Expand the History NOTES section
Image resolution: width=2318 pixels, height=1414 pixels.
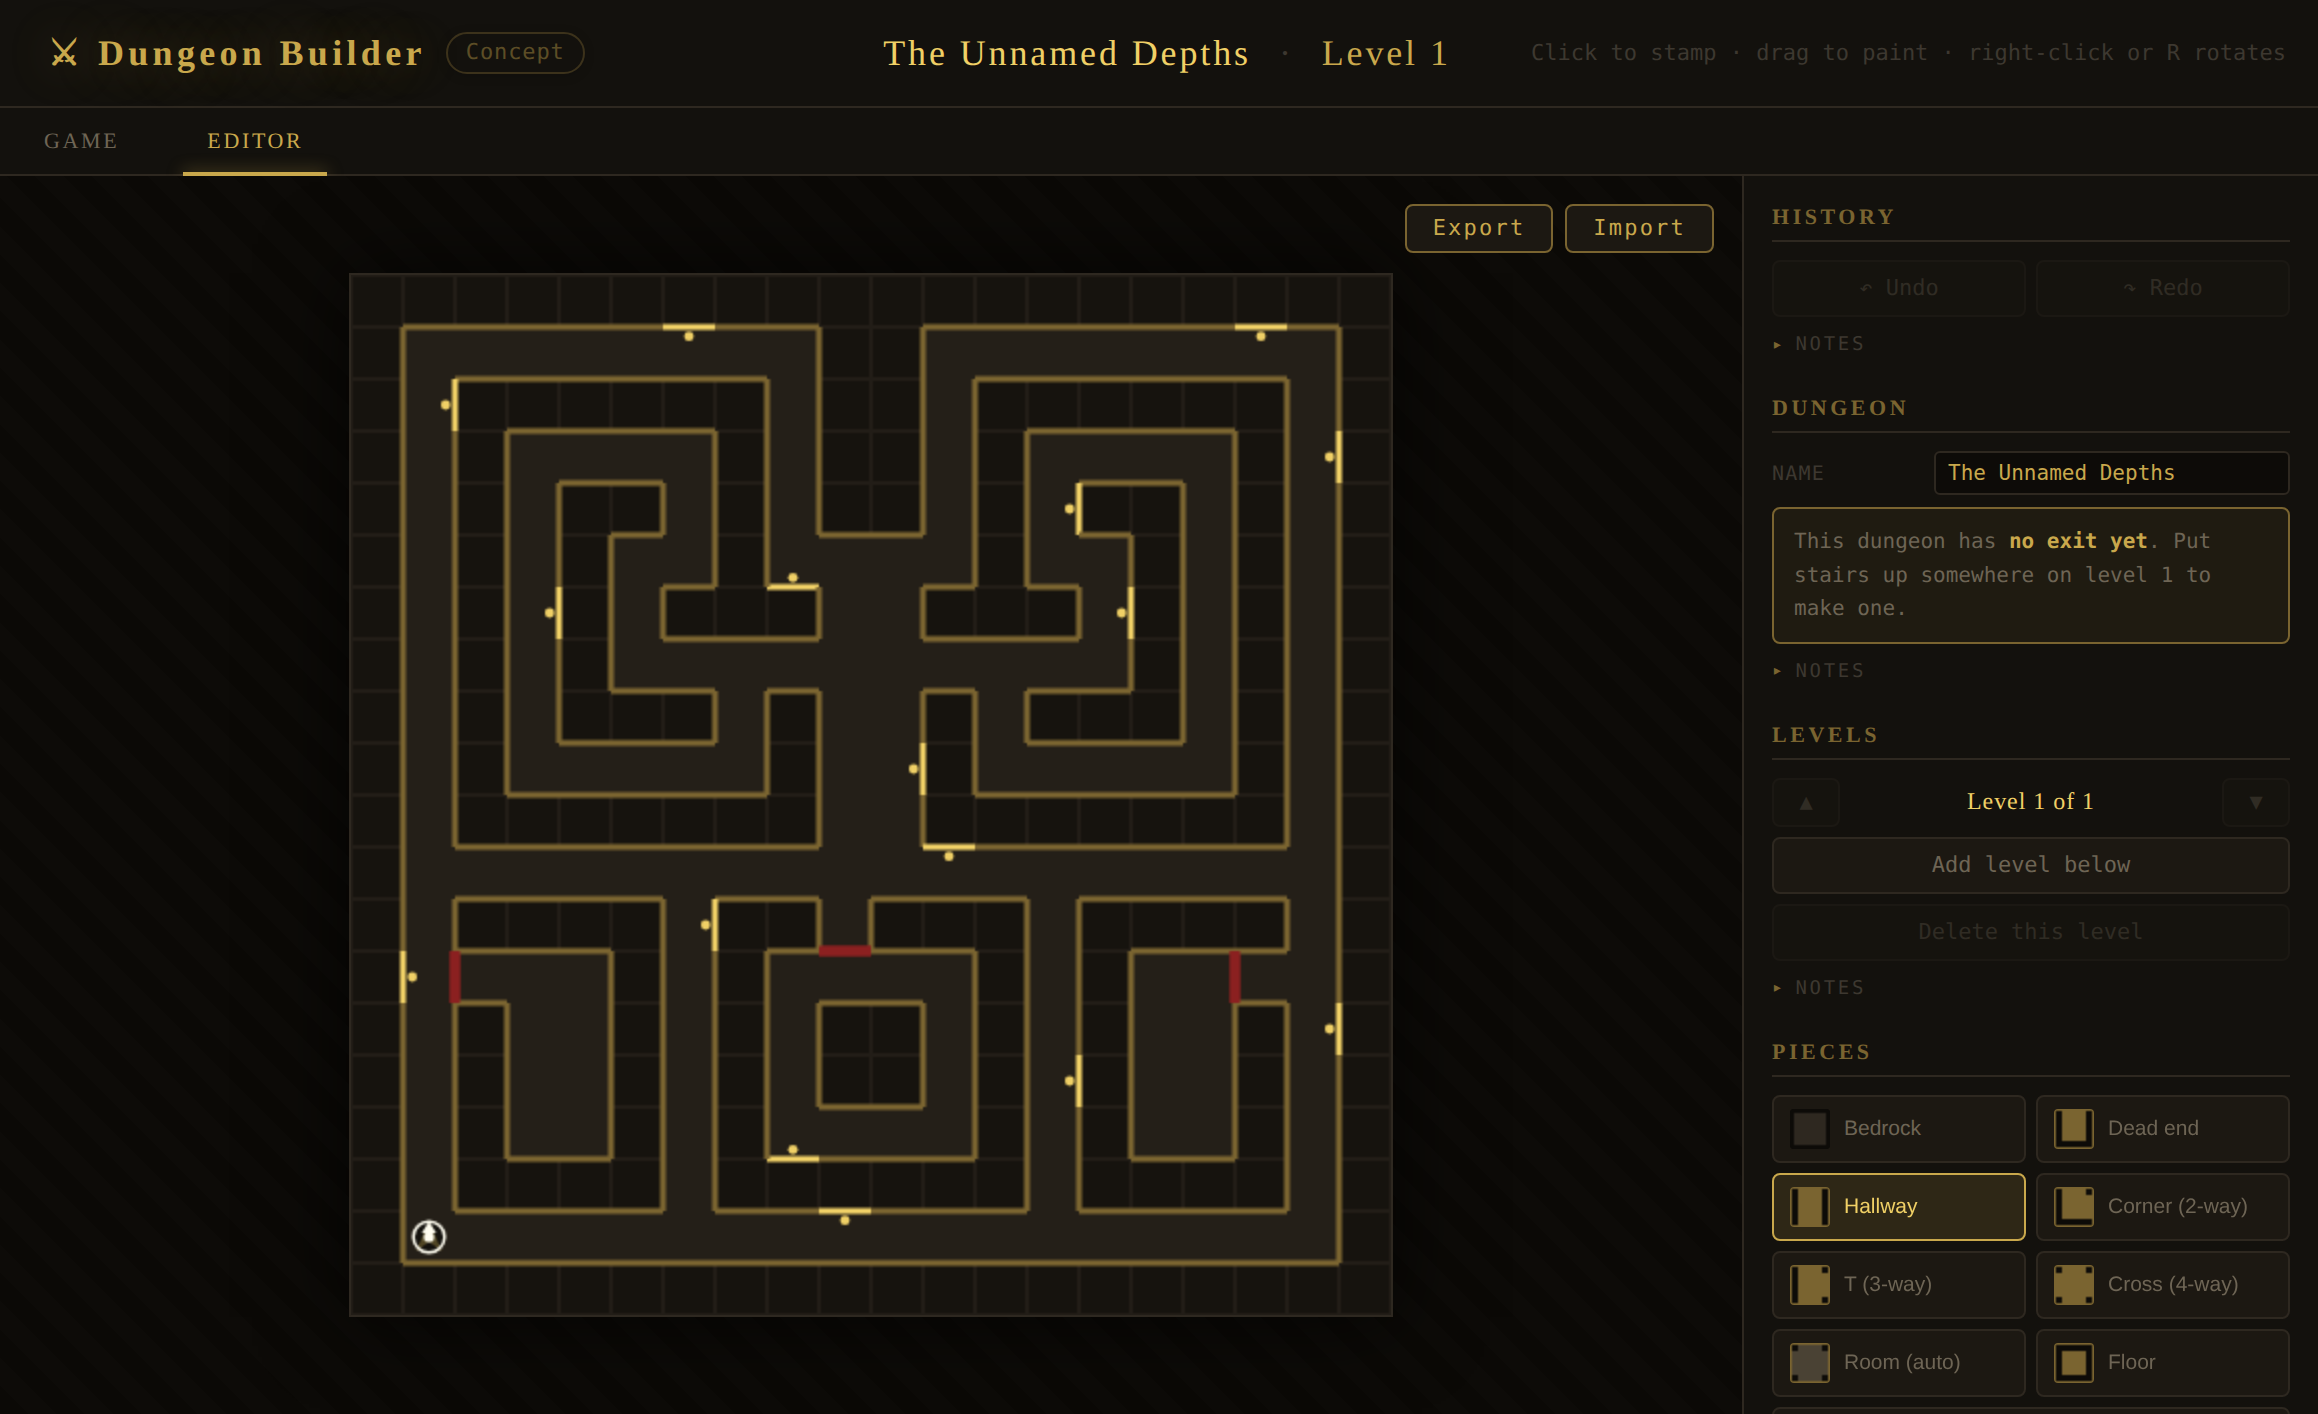tap(1819, 344)
